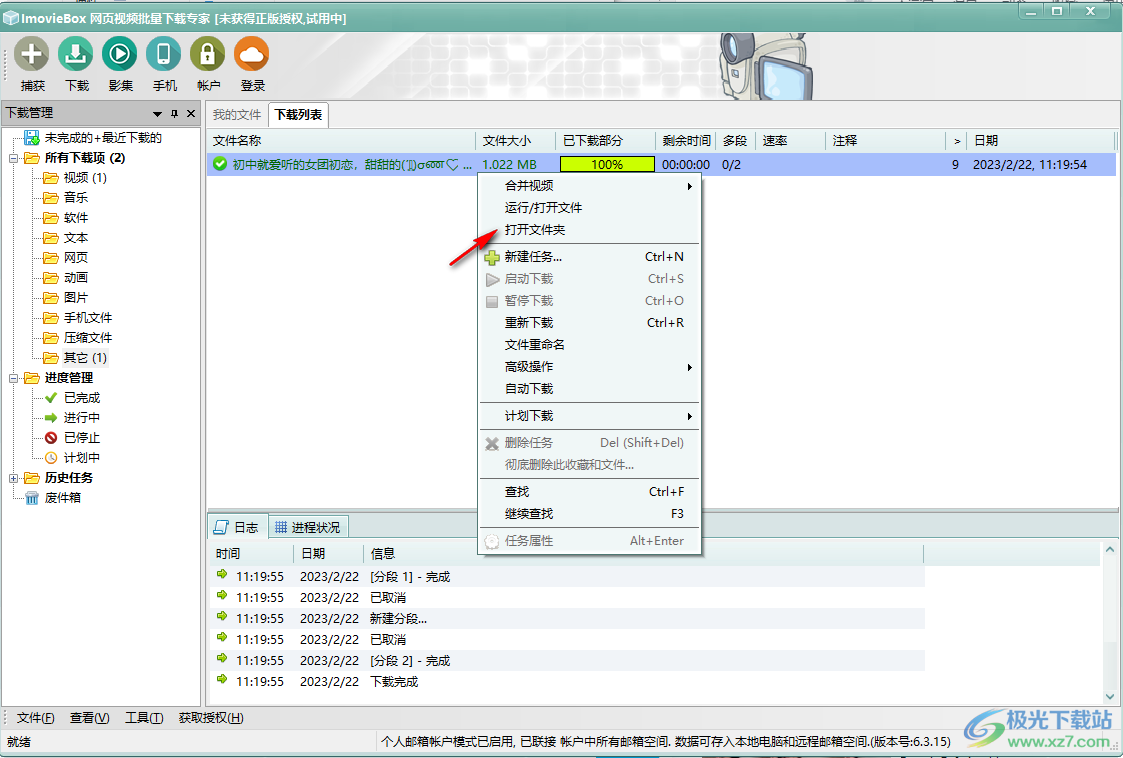Sort by 文件名称 column header

342,140
